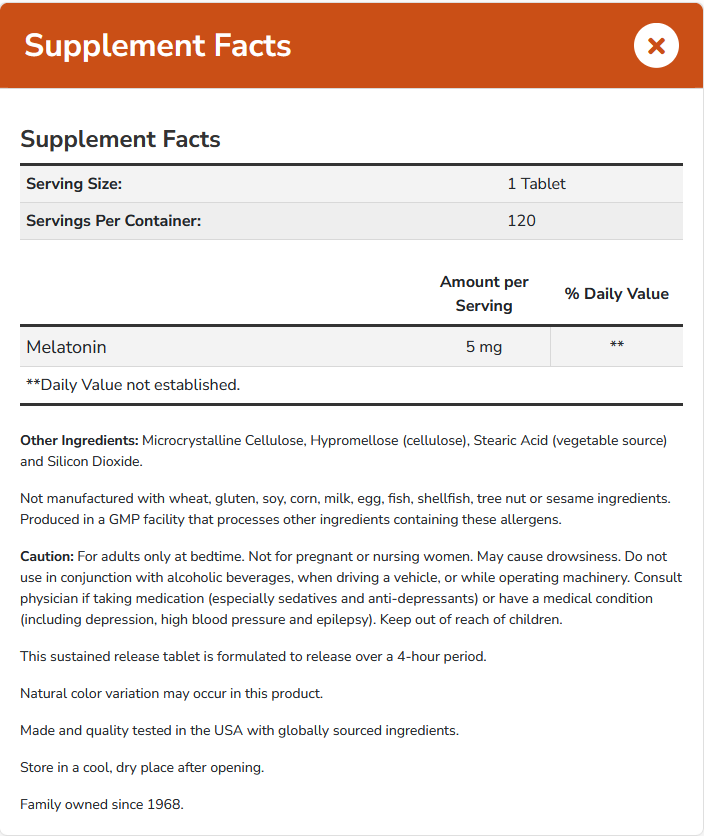Click the dark Supplement Facts section heading

coord(120,139)
